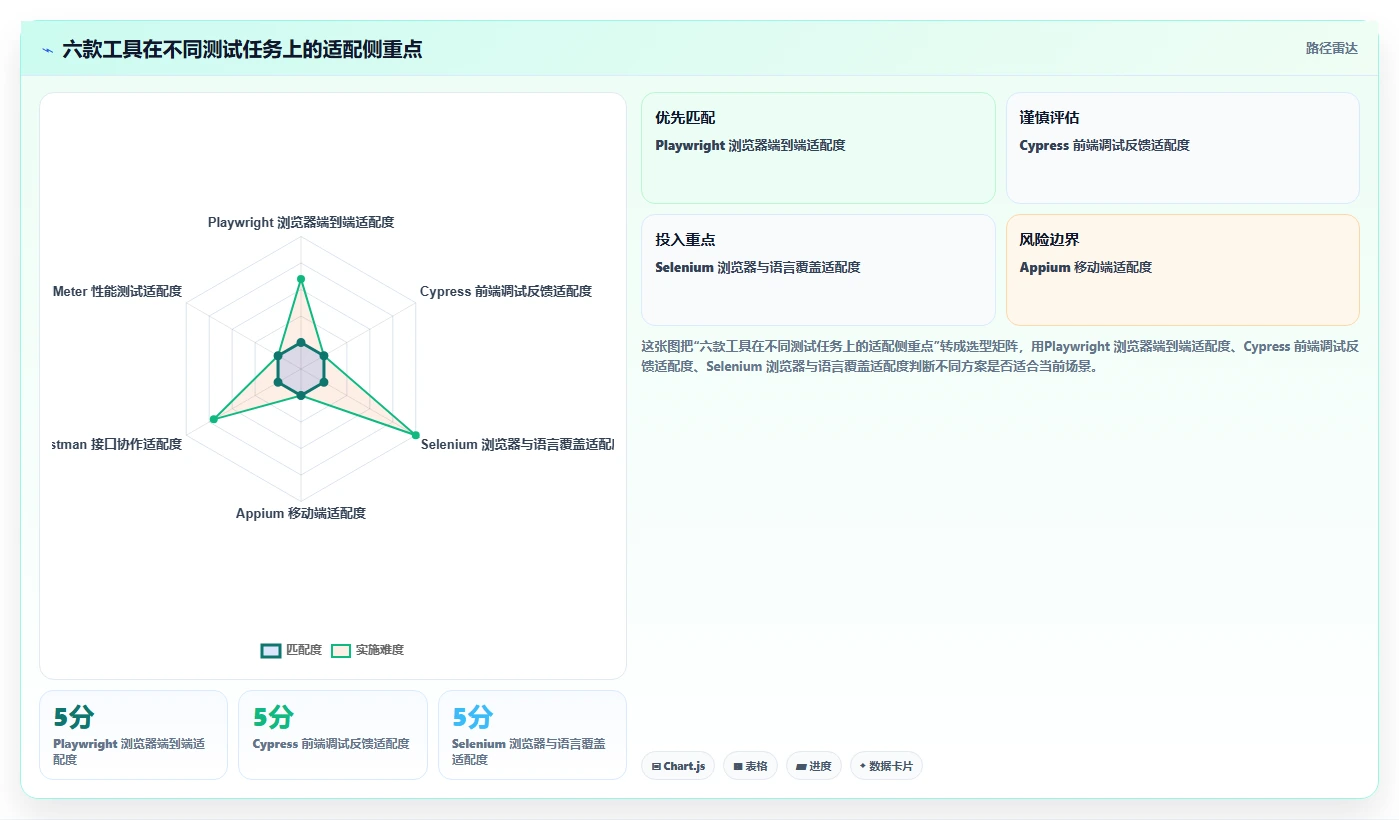Open the 风险边界 card
The height and width of the screenshot is (820, 1399).
(x=1182, y=270)
